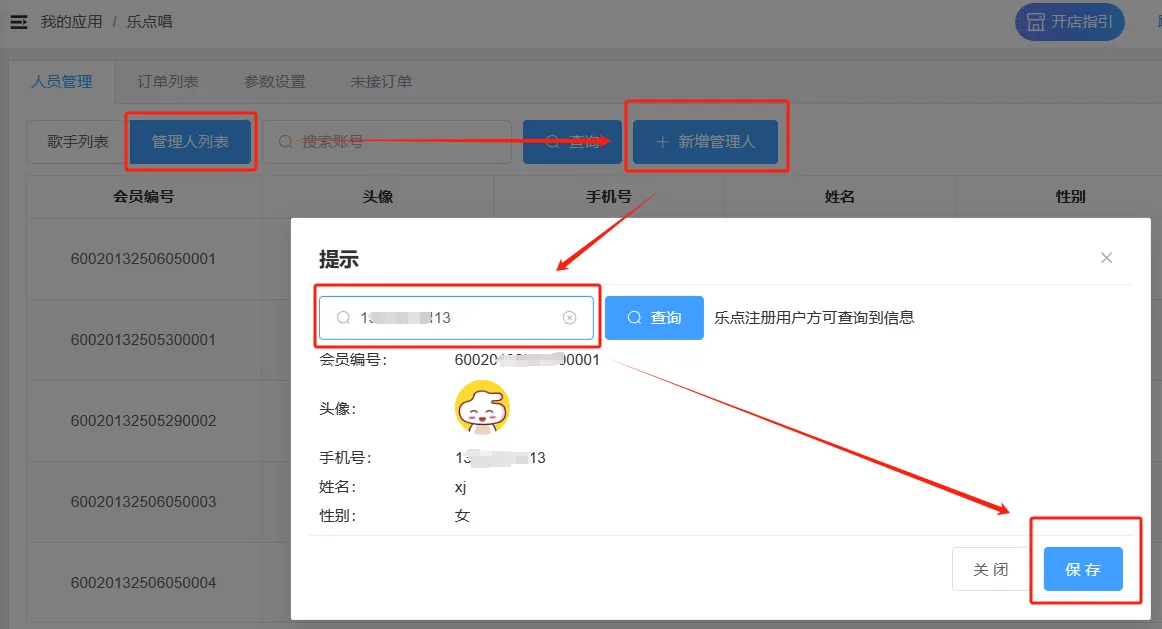This screenshot has width=1162, height=629.
Task: Close the 提示 dialog with the X icon
Action: [1106, 258]
